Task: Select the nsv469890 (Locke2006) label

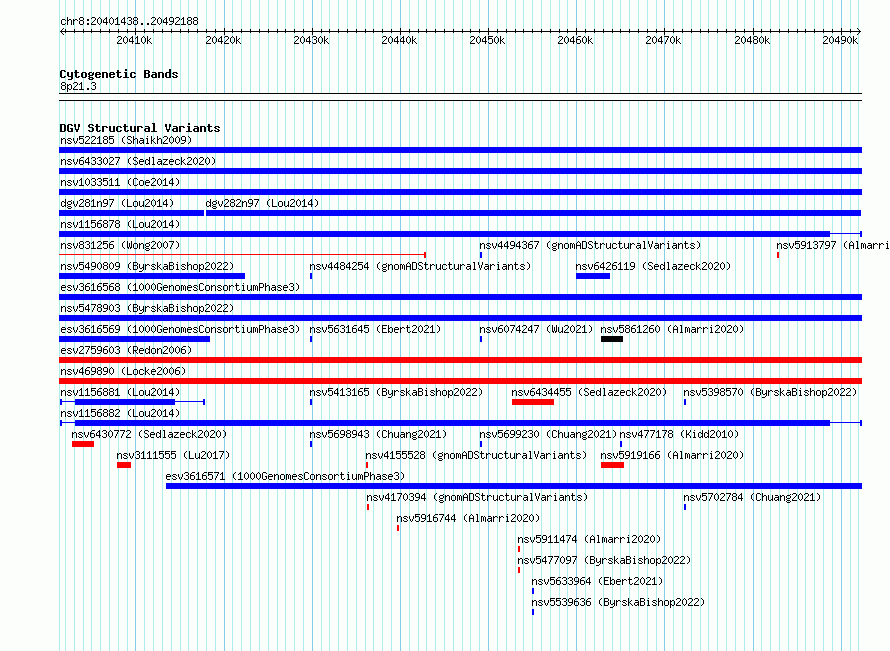Action: point(123,371)
